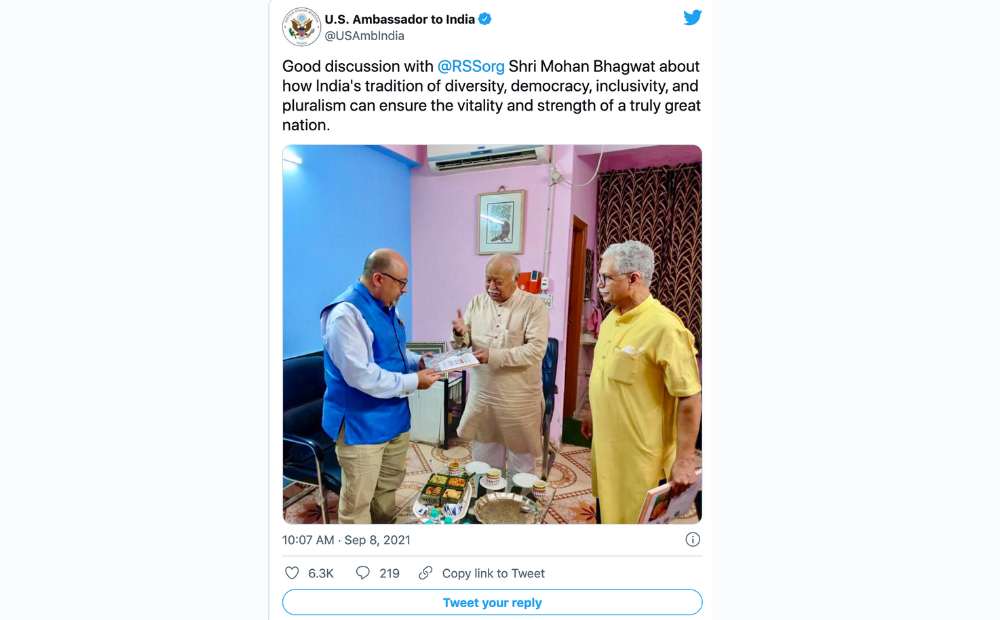Click the @USAmbIndia handle
The image size is (1000, 620).
coord(364,36)
